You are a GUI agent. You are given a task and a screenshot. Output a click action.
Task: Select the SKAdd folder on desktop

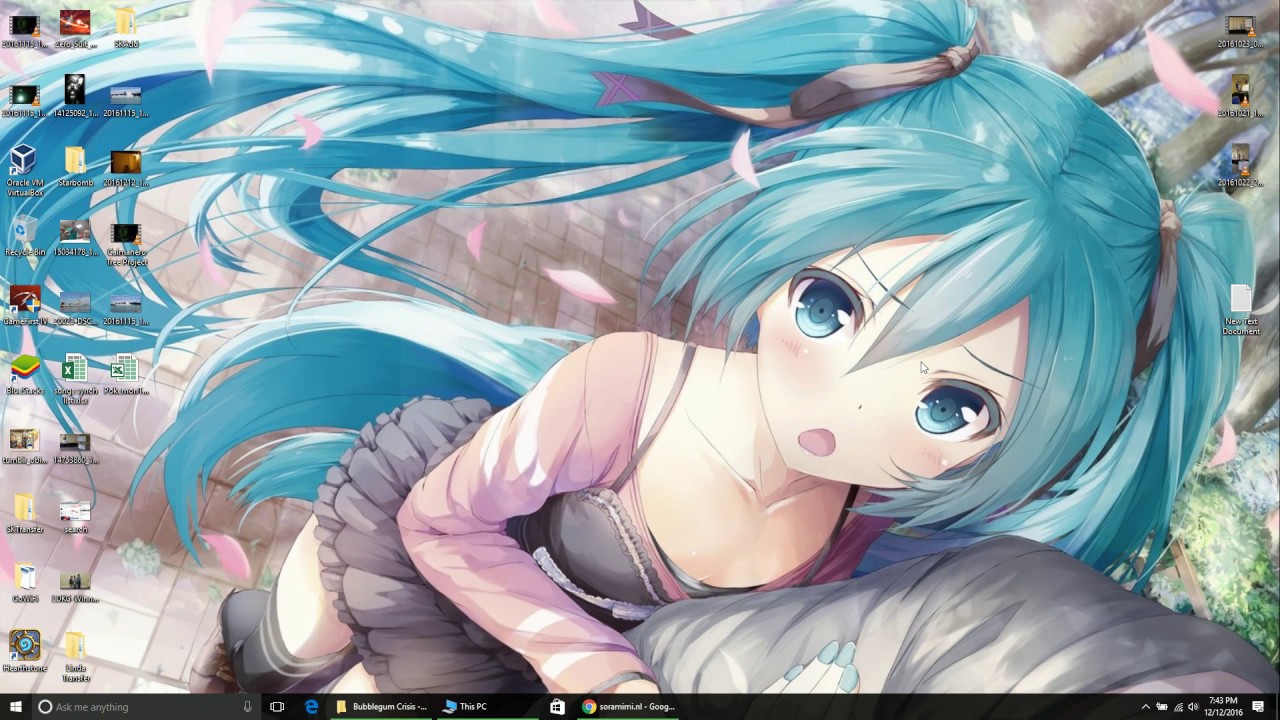(x=125, y=29)
